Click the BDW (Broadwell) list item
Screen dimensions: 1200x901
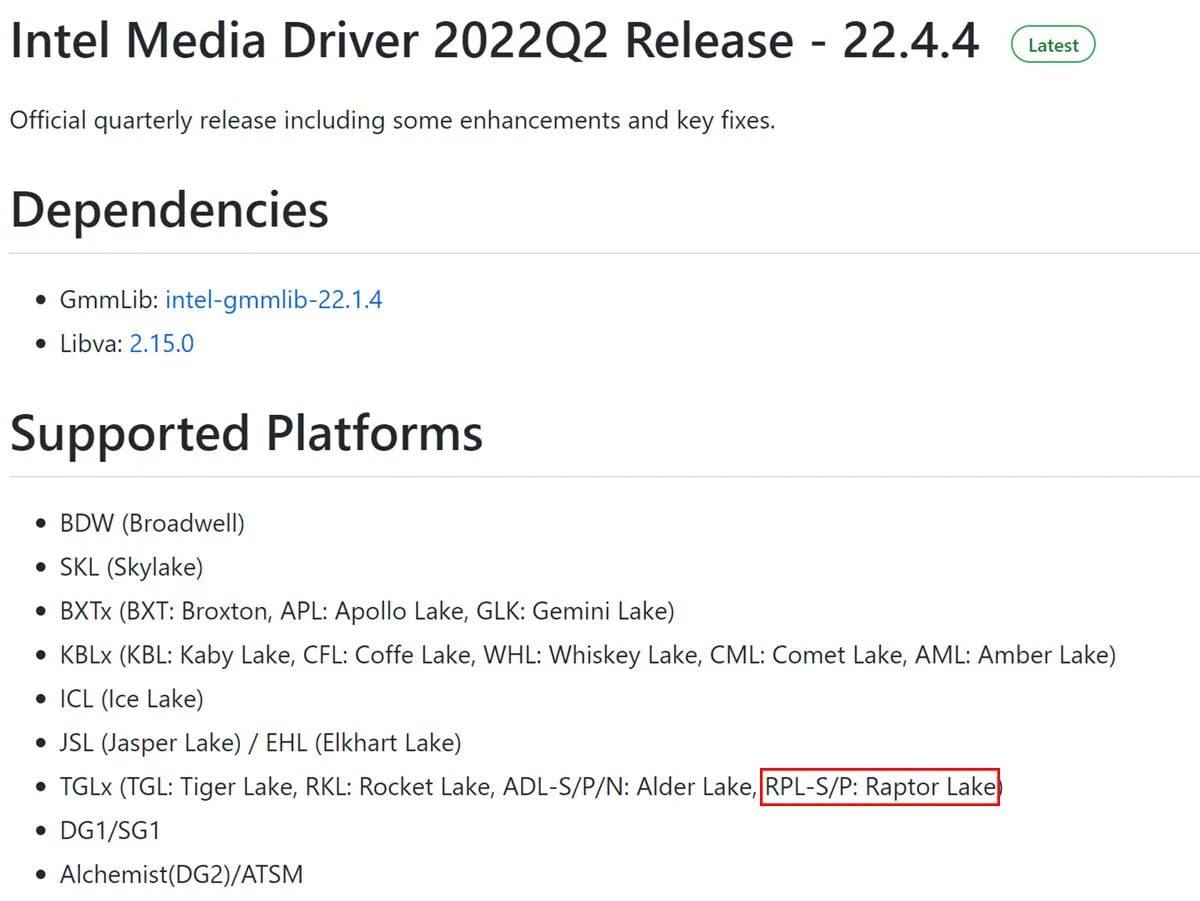click(152, 523)
